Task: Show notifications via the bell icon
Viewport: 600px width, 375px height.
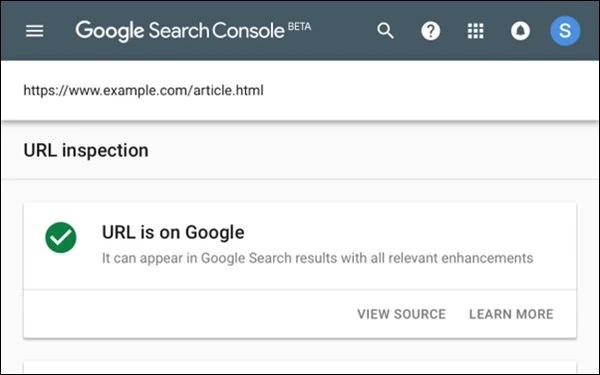Action: point(520,31)
